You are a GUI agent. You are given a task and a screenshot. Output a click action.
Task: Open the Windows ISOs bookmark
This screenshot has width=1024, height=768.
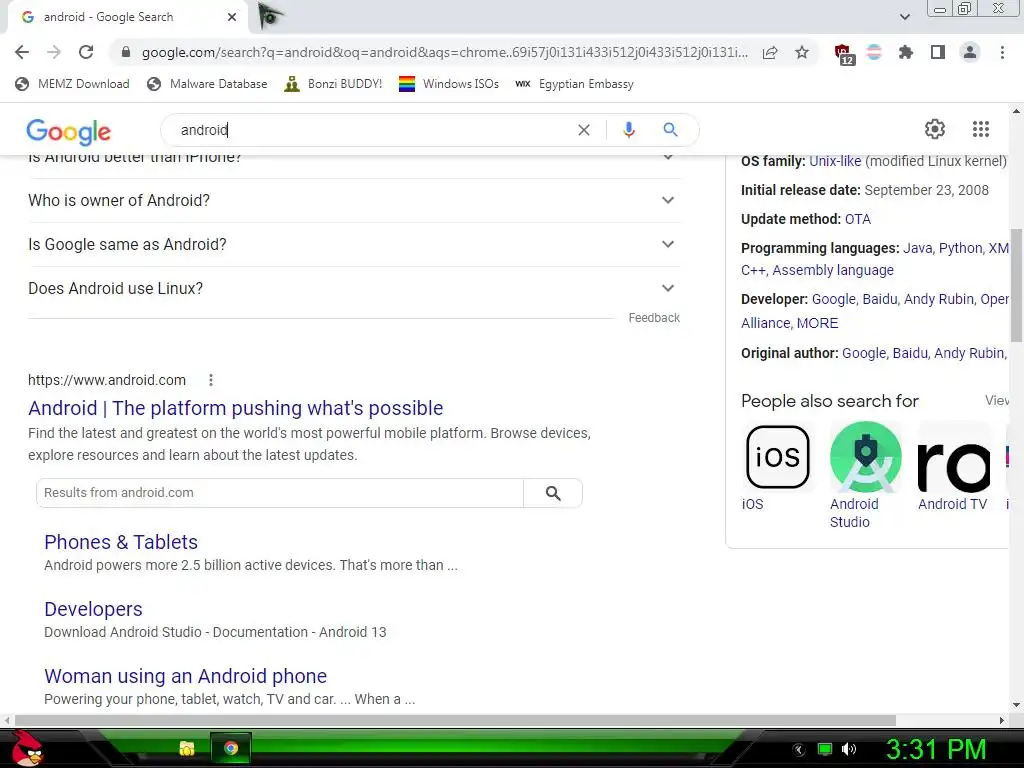point(449,84)
